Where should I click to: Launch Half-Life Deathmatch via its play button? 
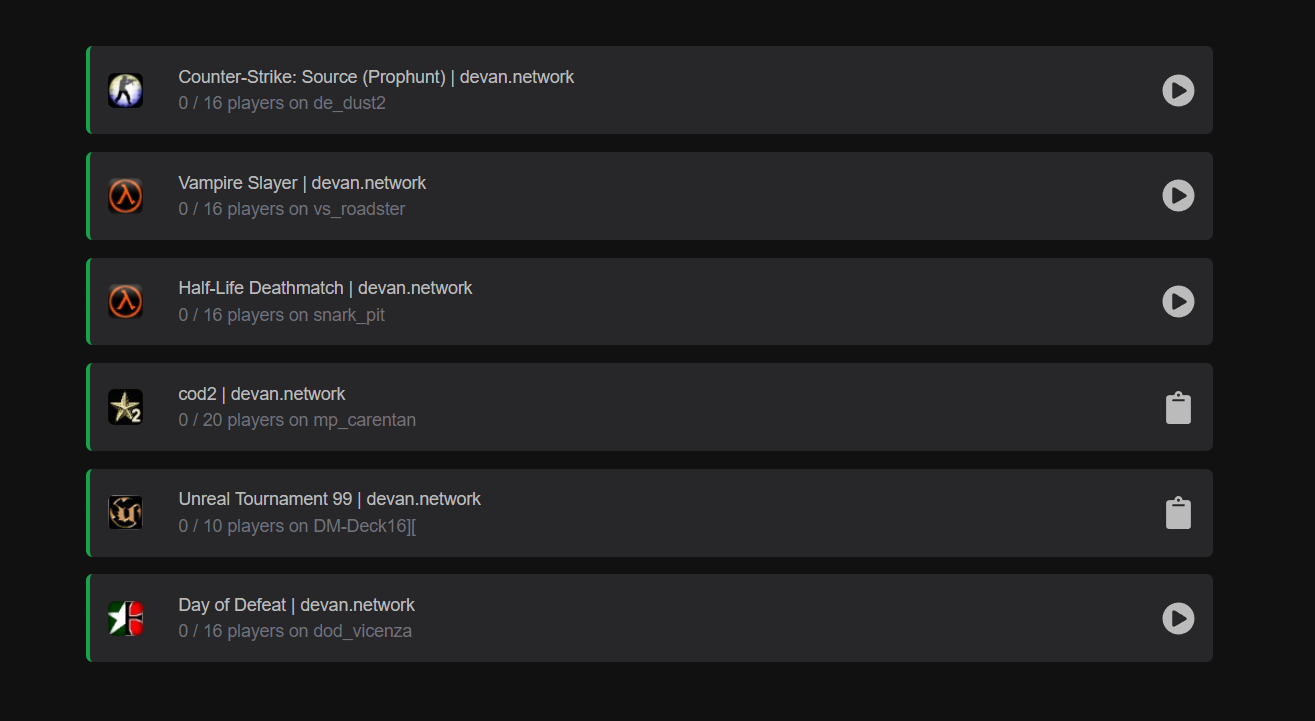click(1178, 301)
